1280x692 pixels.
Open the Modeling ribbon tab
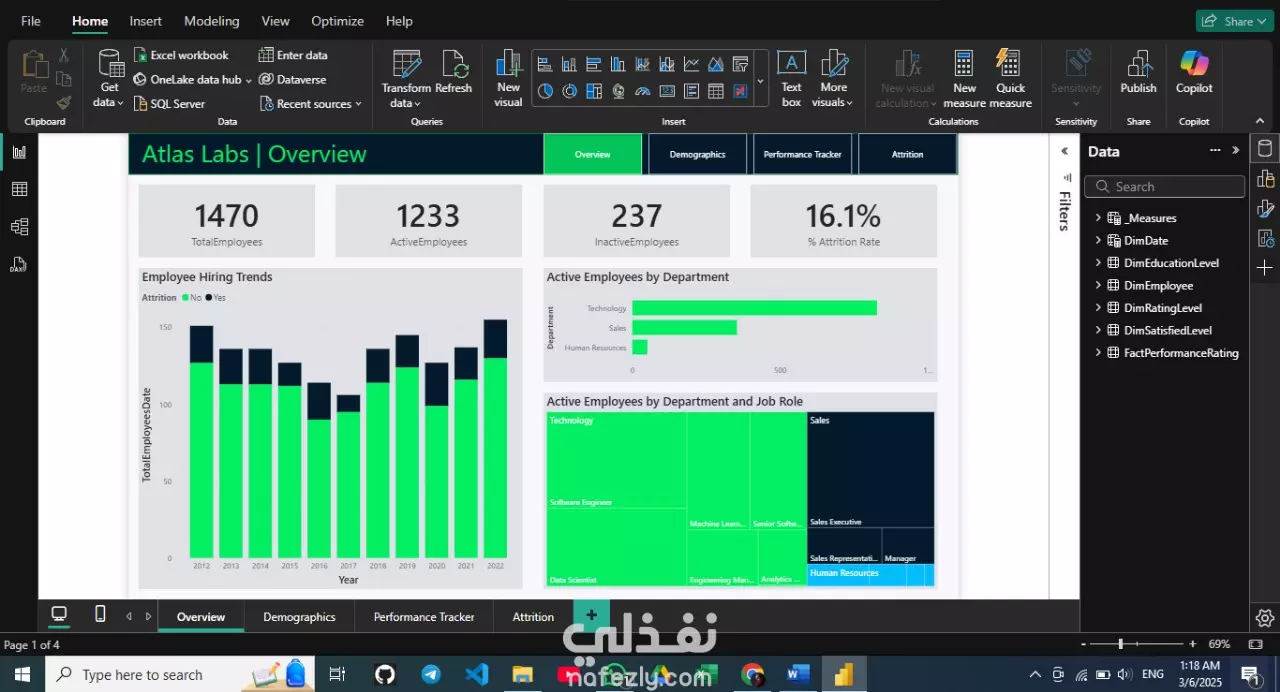211,21
